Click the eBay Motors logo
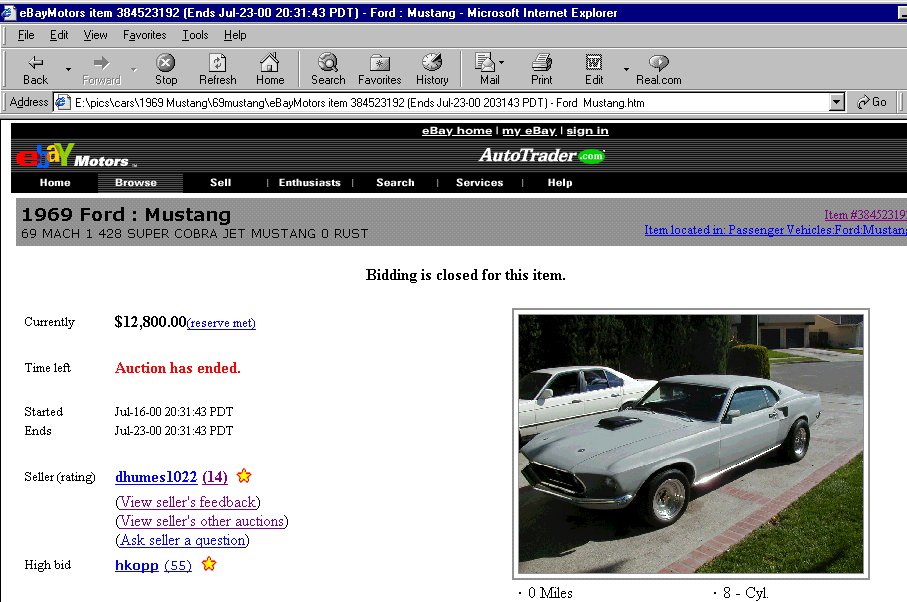 [76, 156]
